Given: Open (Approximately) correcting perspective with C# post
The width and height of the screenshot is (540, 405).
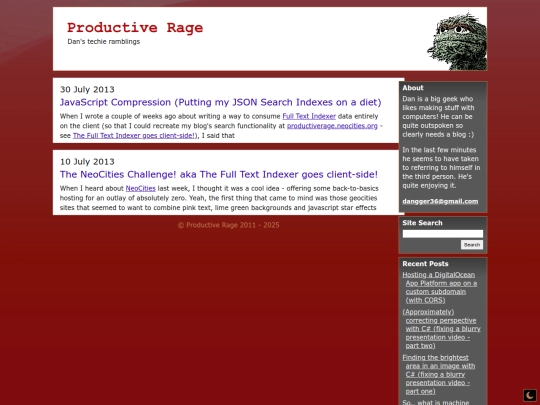Looking at the screenshot, I should point(442,329).
